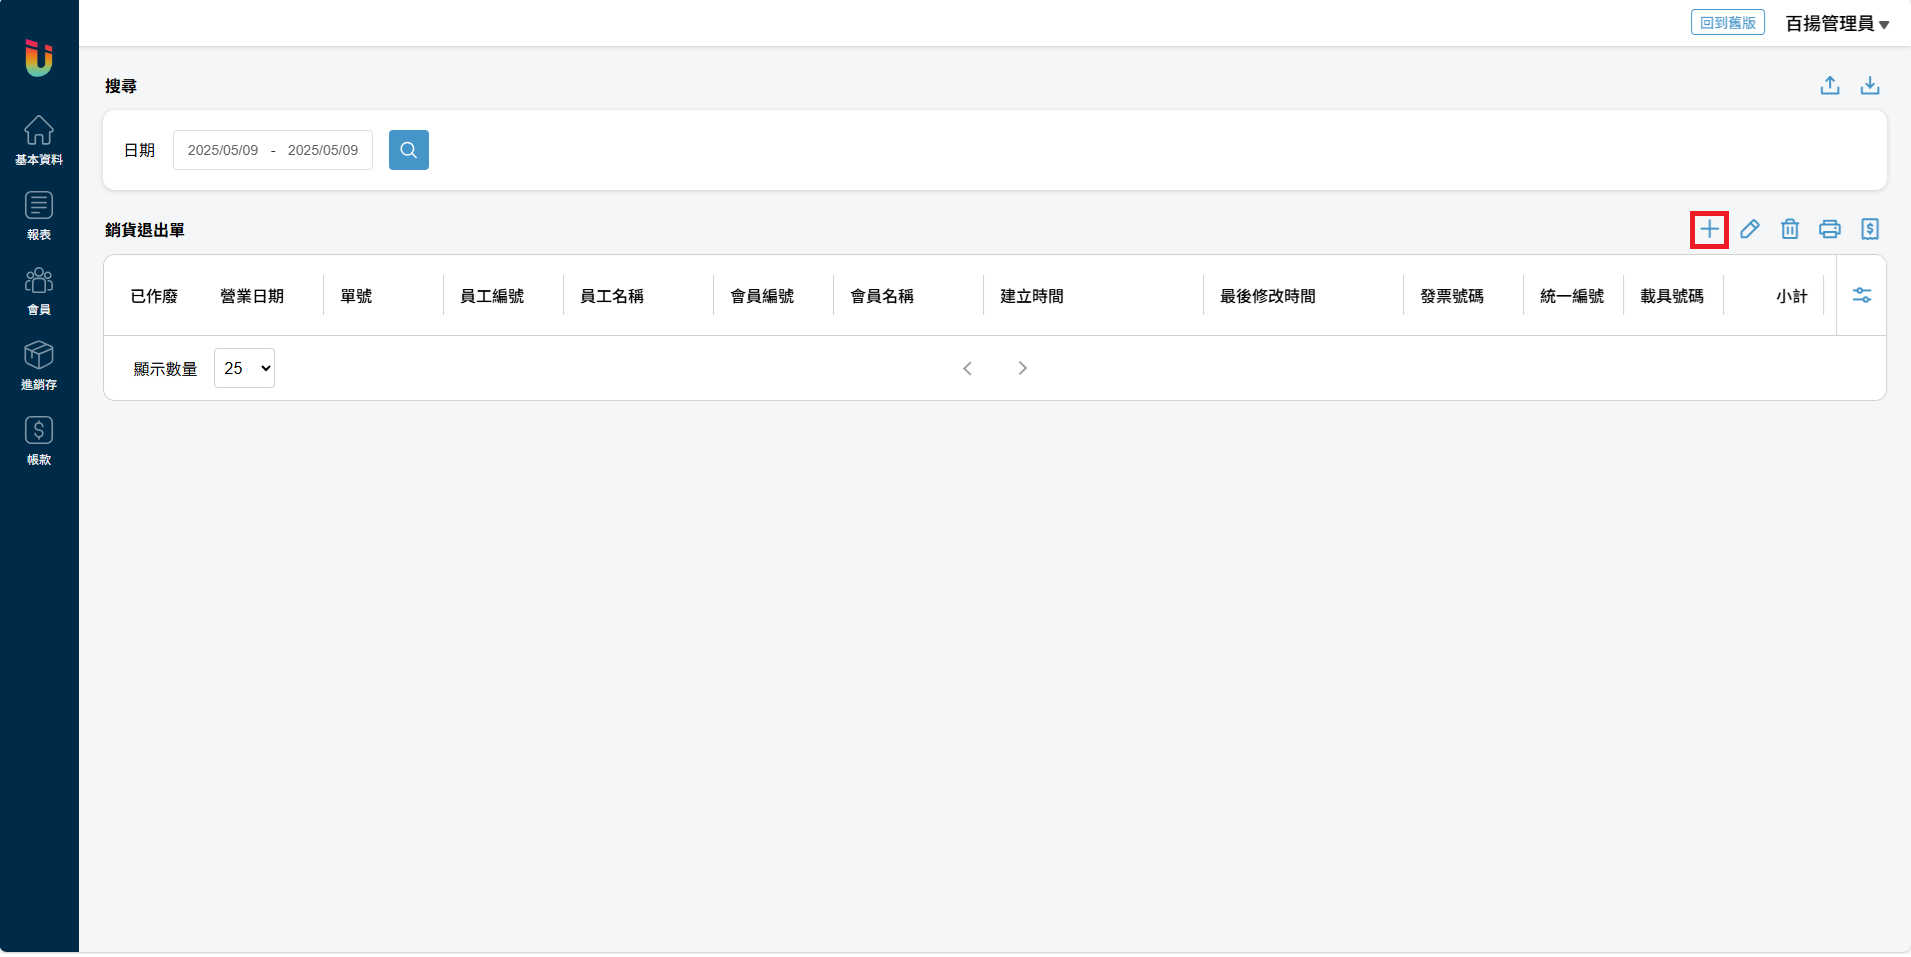This screenshot has height=957, width=1911.
Task: Go to next page arrow
Action: pyautogui.click(x=1022, y=368)
